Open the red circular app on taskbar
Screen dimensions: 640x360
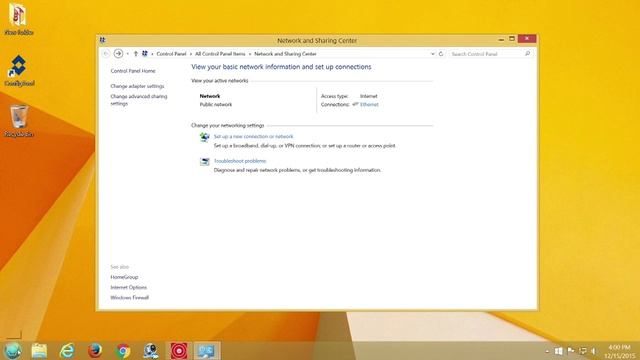[x=179, y=351]
